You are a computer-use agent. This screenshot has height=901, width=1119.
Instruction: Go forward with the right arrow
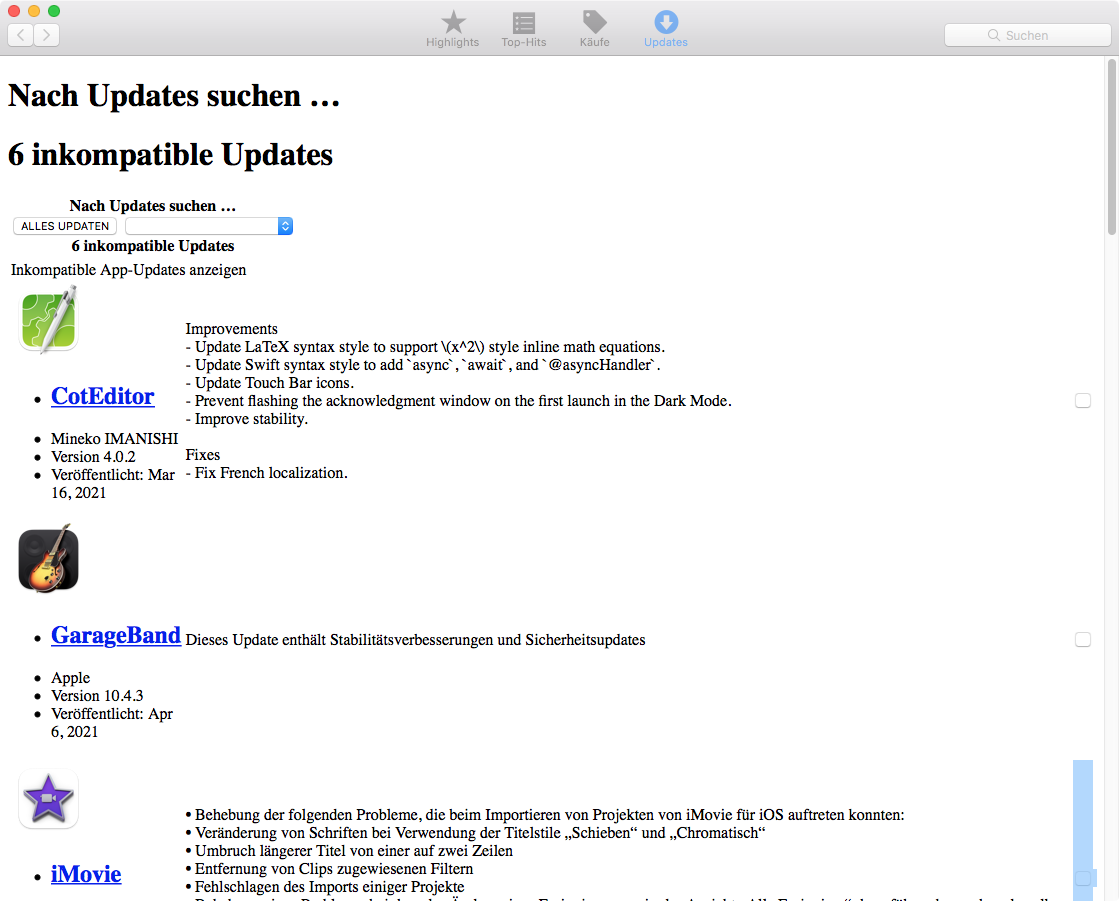coord(46,34)
